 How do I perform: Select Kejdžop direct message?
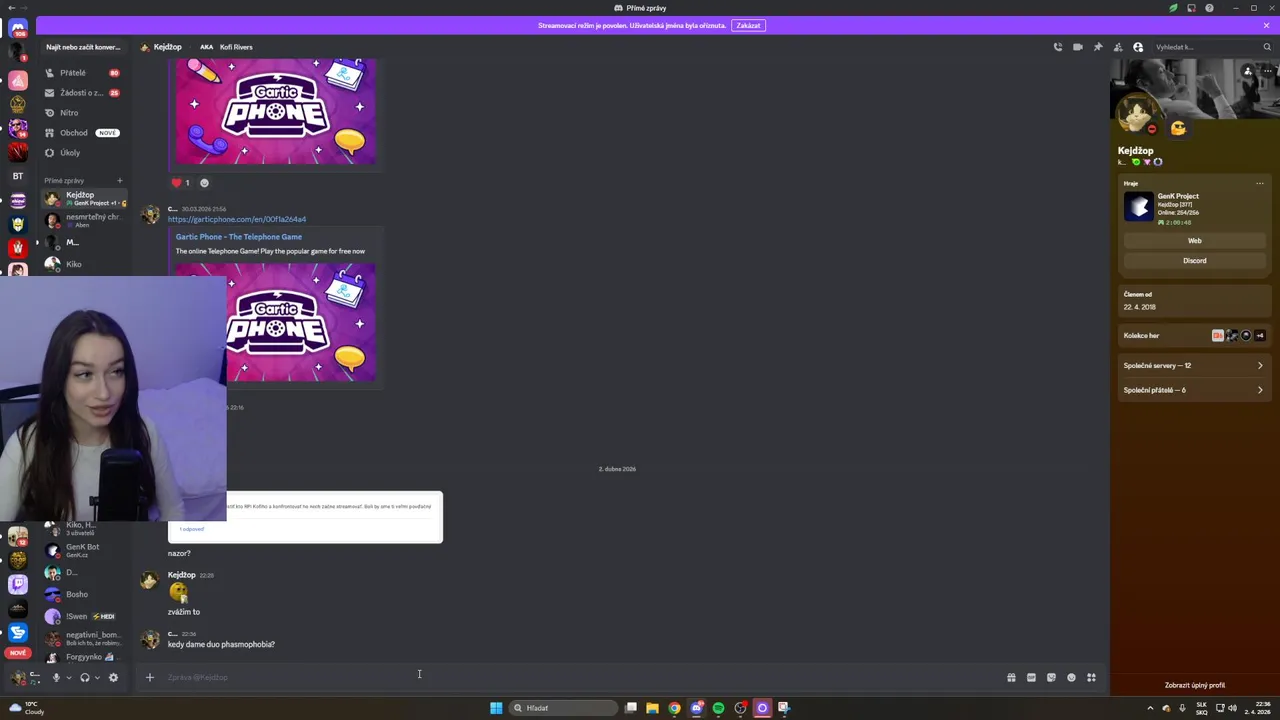coord(83,198)
